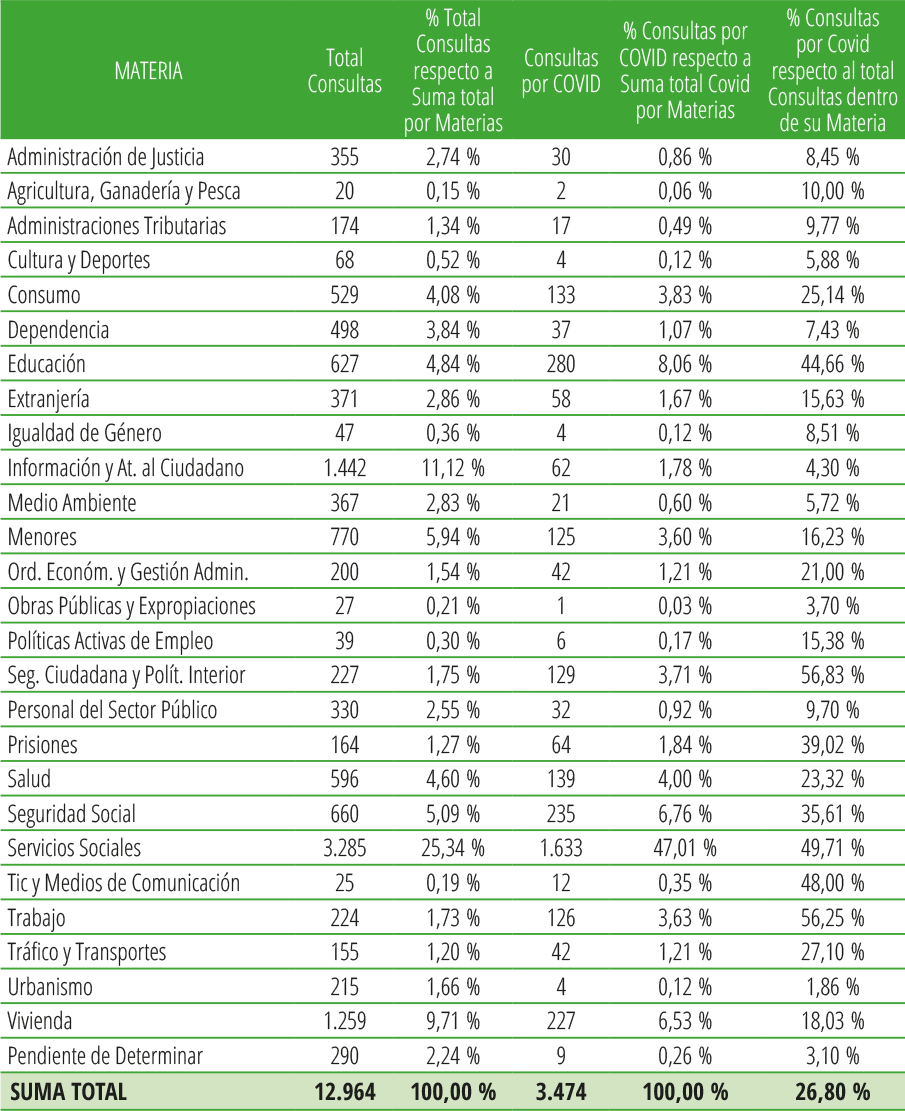Image resolution: width=905 pixels, height=1111 pixels.
Task: Click the Consumo row label
Action: (44, 295)
